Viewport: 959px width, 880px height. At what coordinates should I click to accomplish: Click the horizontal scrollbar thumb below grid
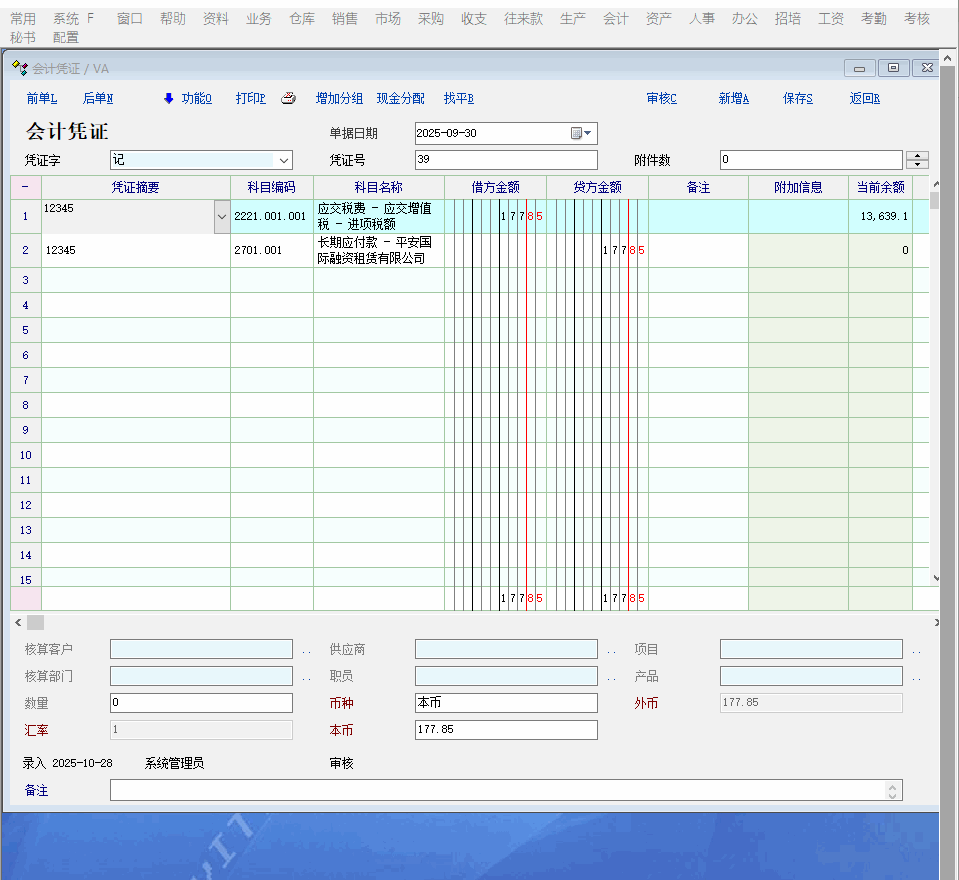pos(35,622)
